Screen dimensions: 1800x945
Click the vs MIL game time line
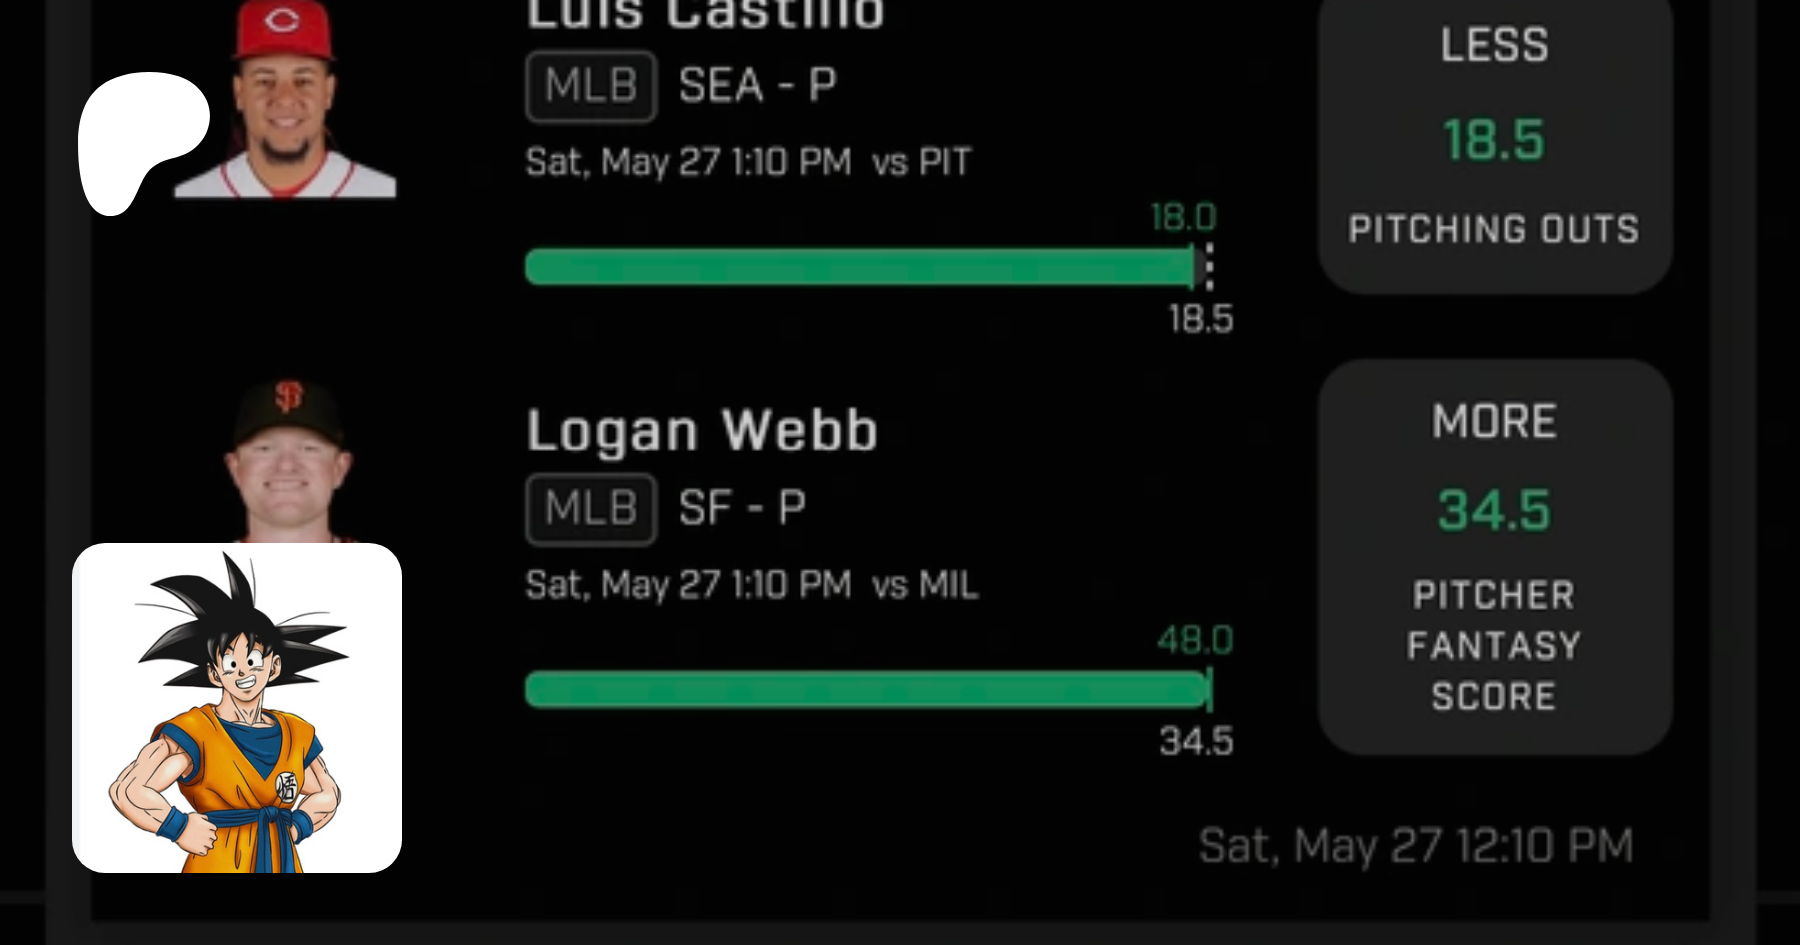point(752,585)
